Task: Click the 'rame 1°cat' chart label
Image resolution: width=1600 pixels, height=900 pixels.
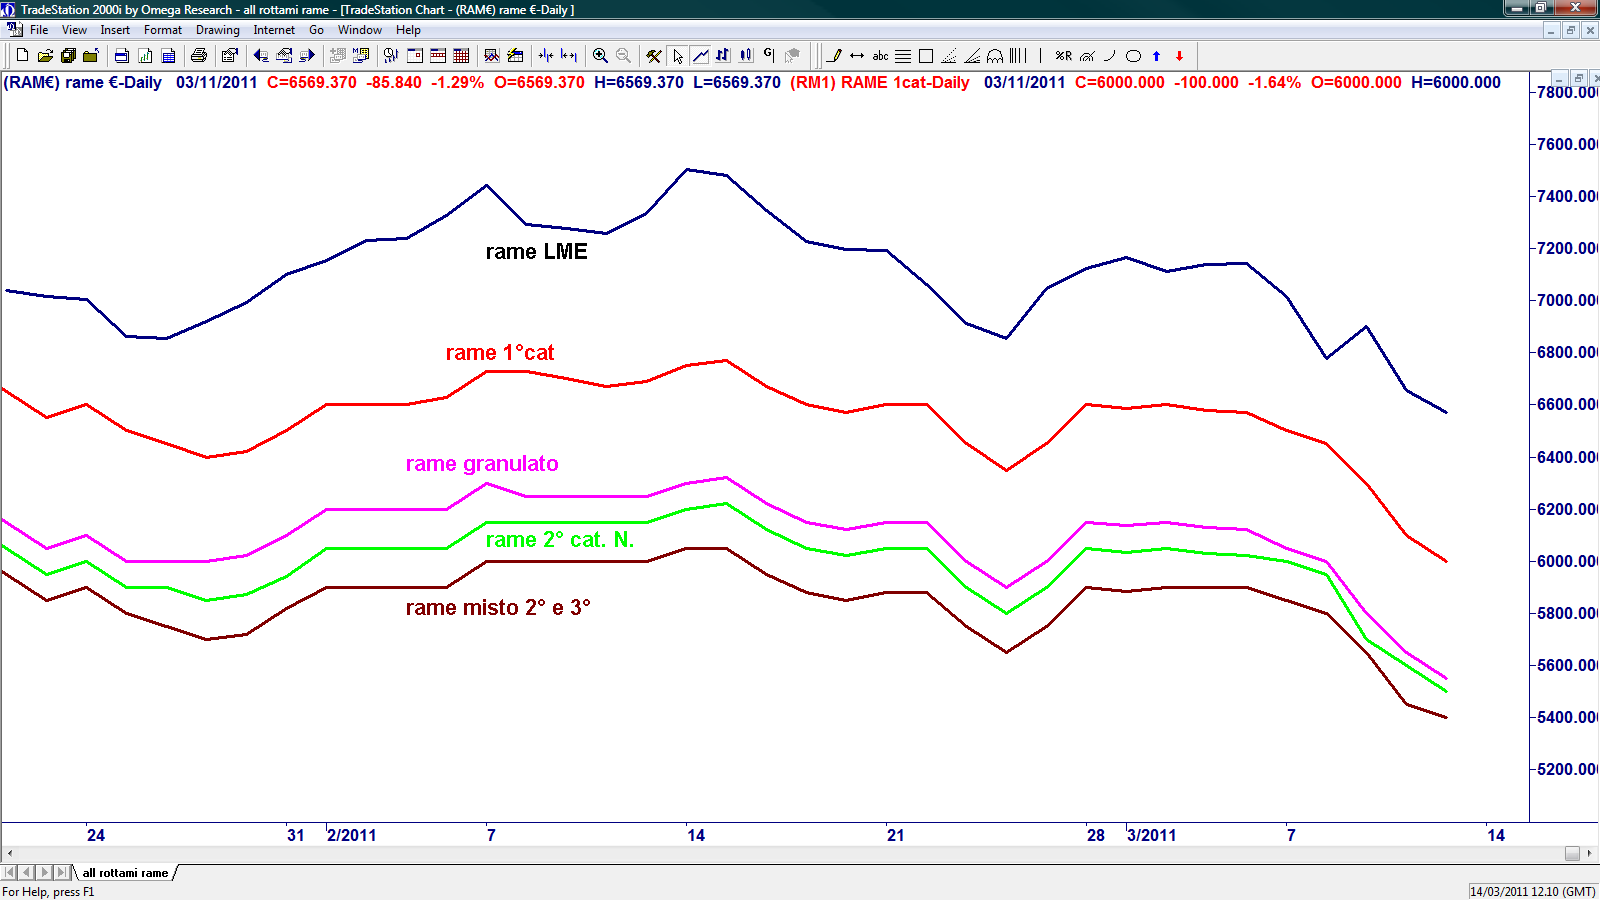Action: click(500, 353)
